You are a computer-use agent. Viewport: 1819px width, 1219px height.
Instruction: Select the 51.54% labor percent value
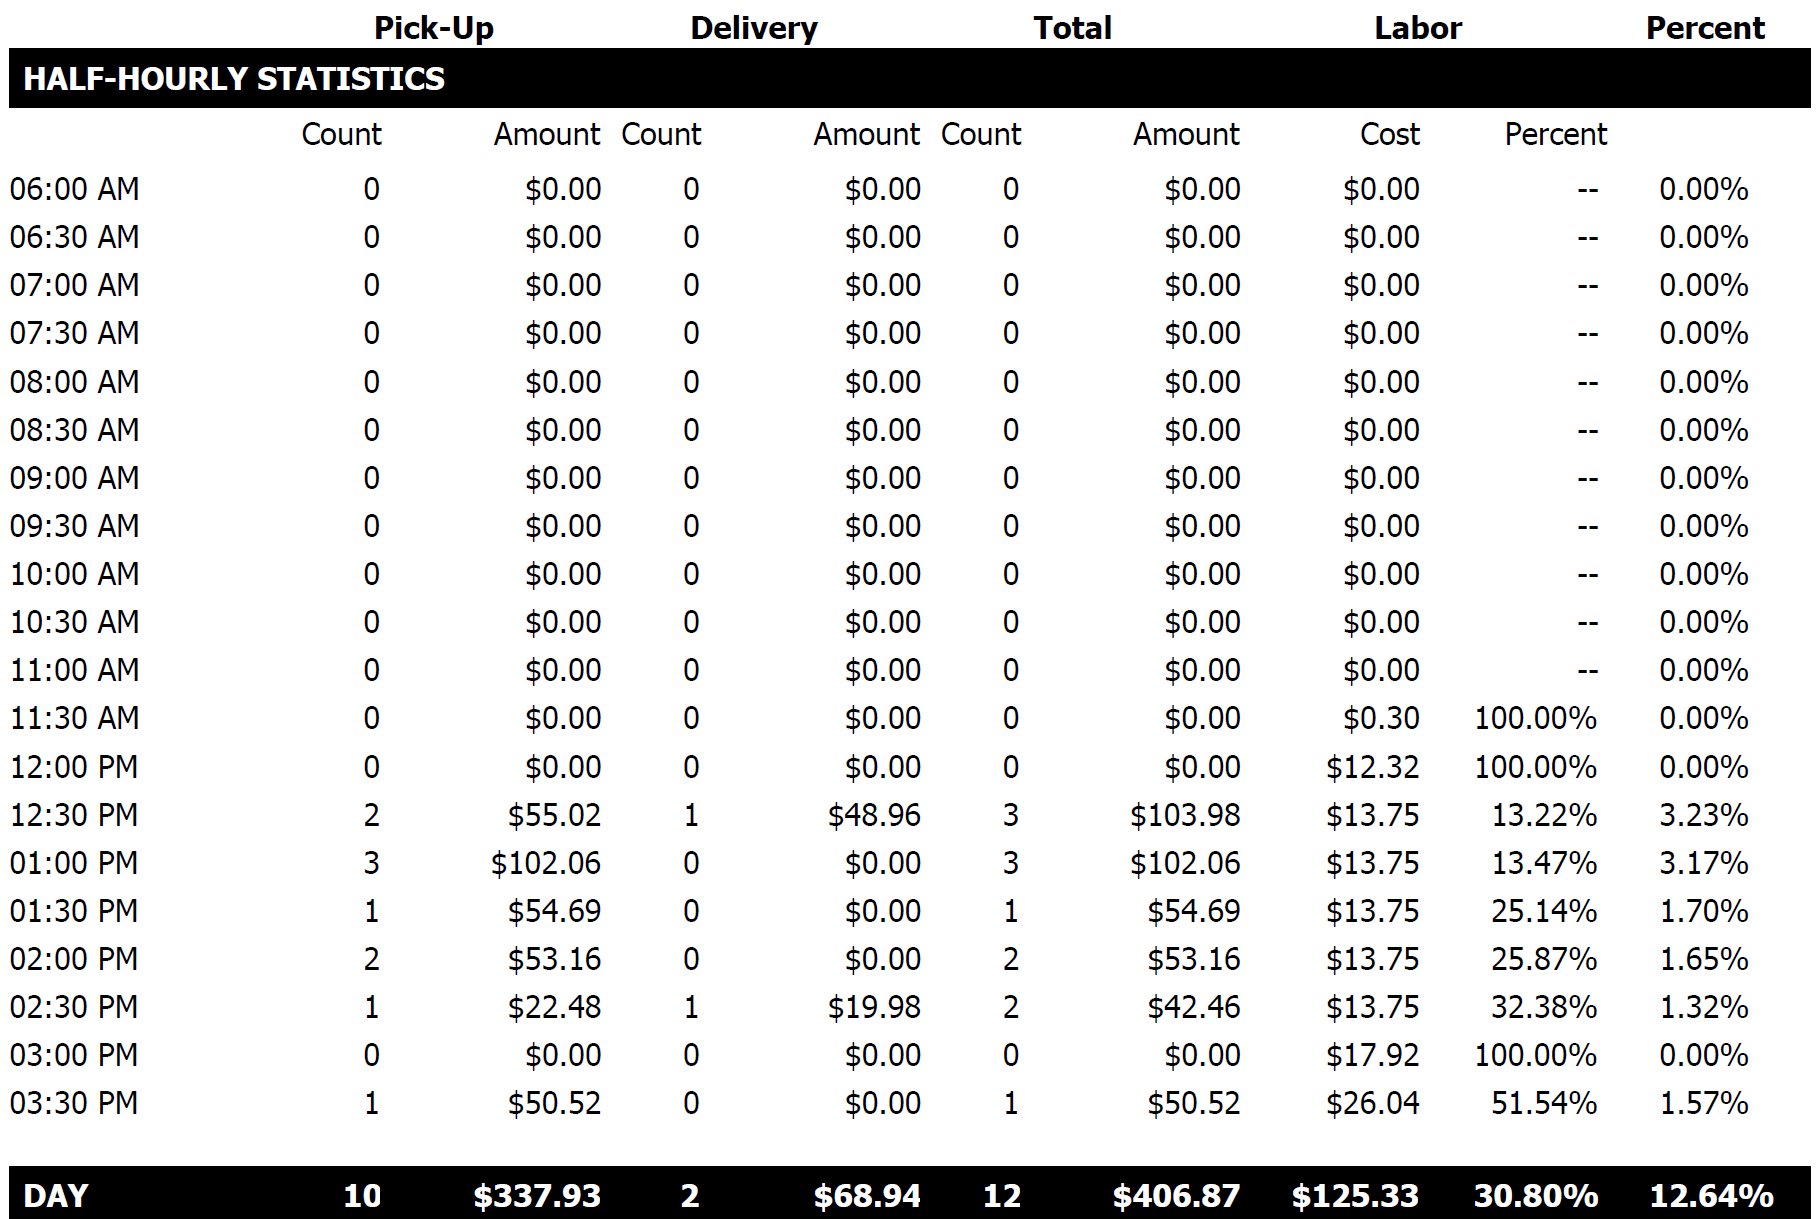point(1543,1103)
